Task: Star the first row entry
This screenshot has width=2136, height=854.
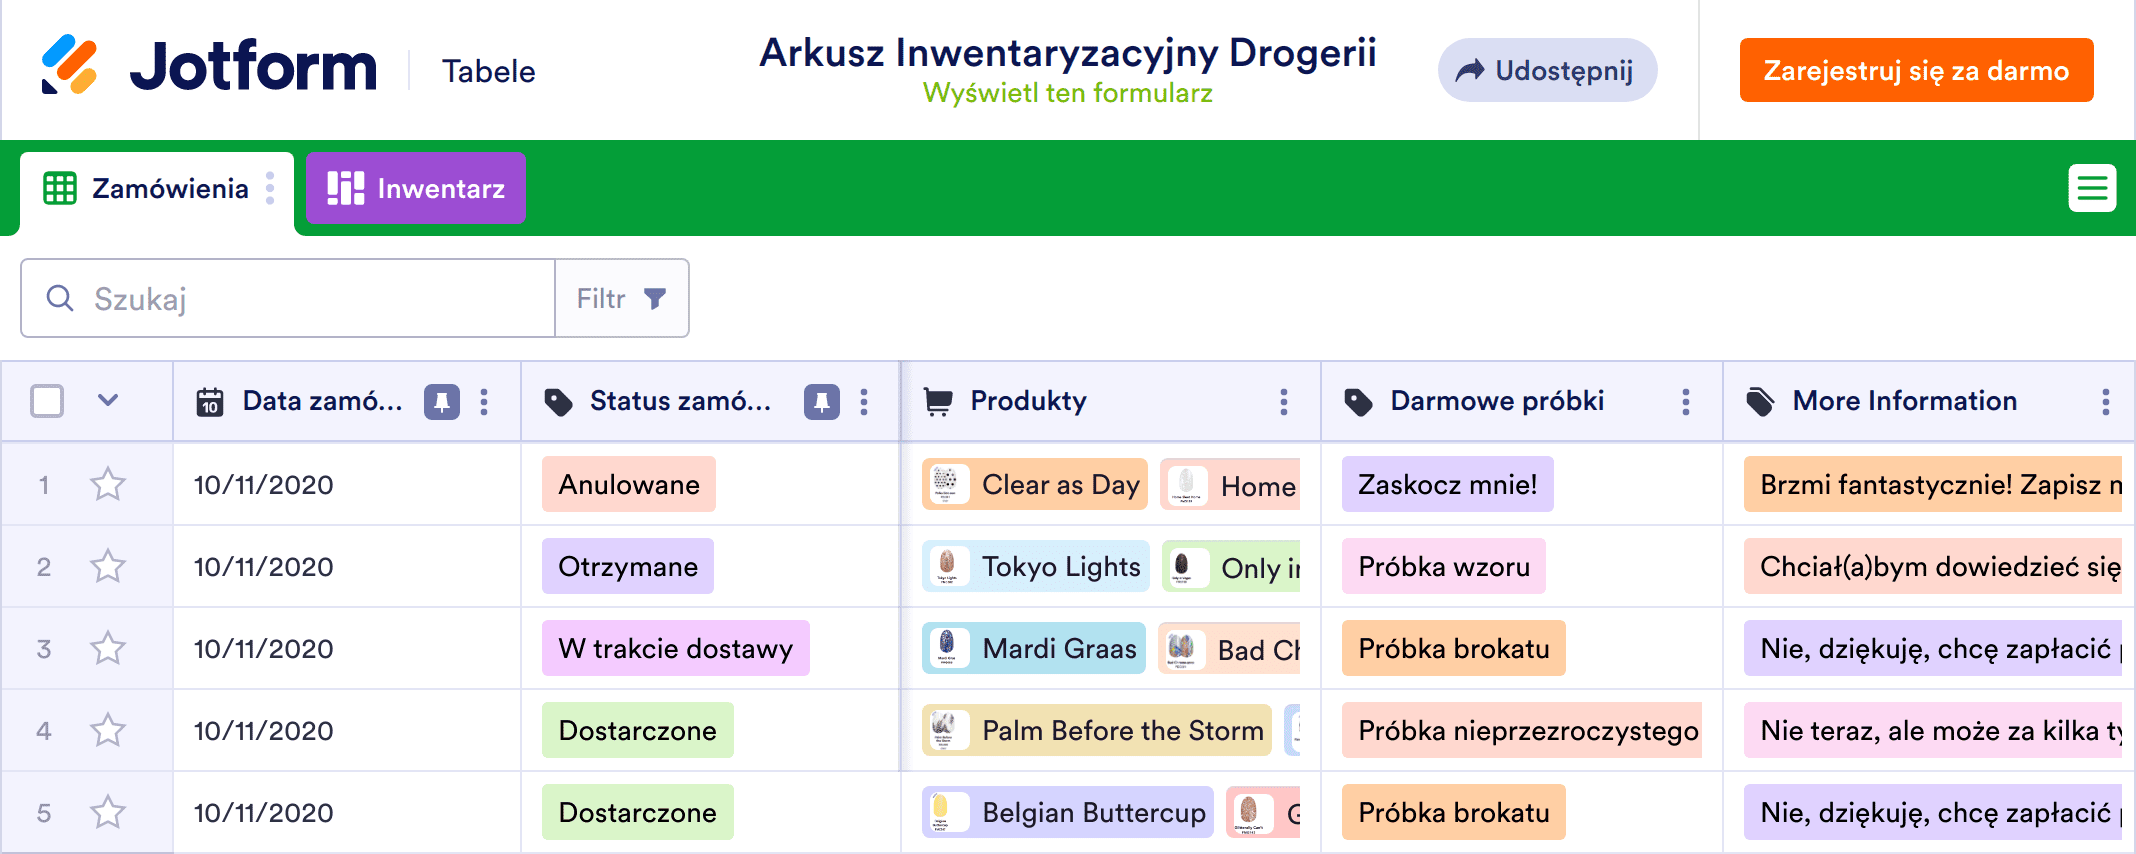Action: (x=108, y=485)
